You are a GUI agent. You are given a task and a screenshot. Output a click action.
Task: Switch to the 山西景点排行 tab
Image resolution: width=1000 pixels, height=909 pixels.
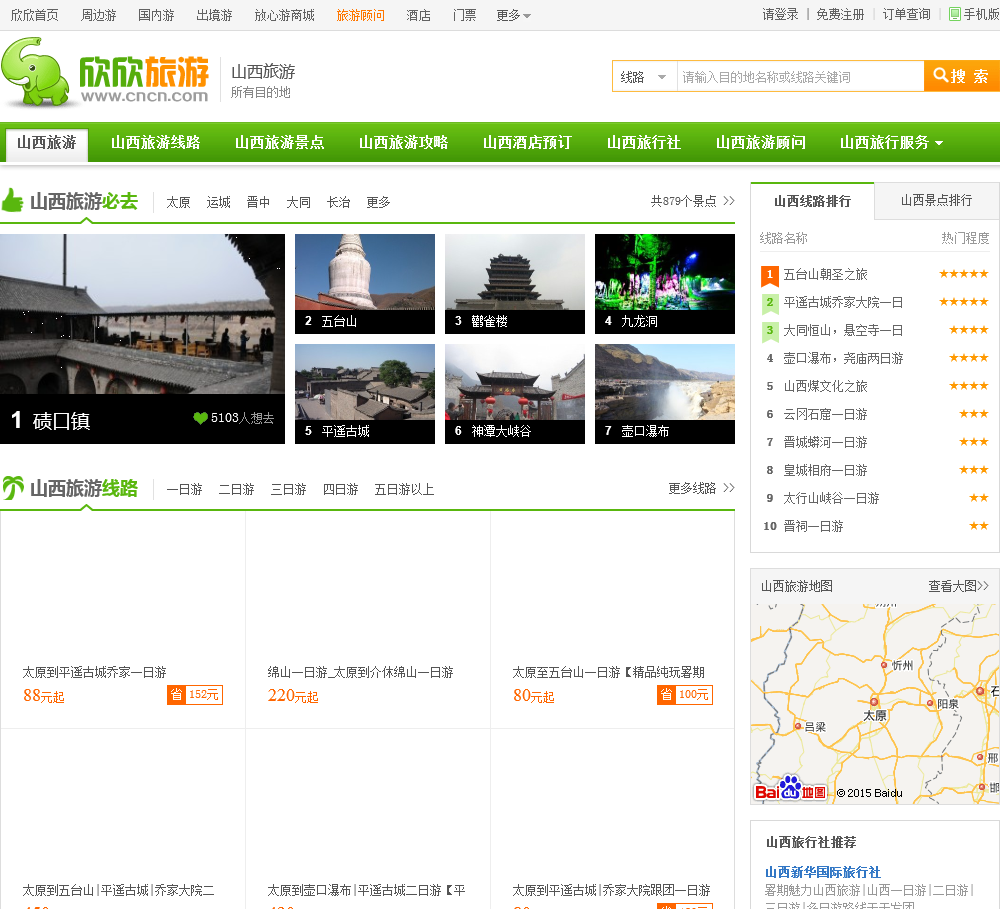[x=936, y=200]
